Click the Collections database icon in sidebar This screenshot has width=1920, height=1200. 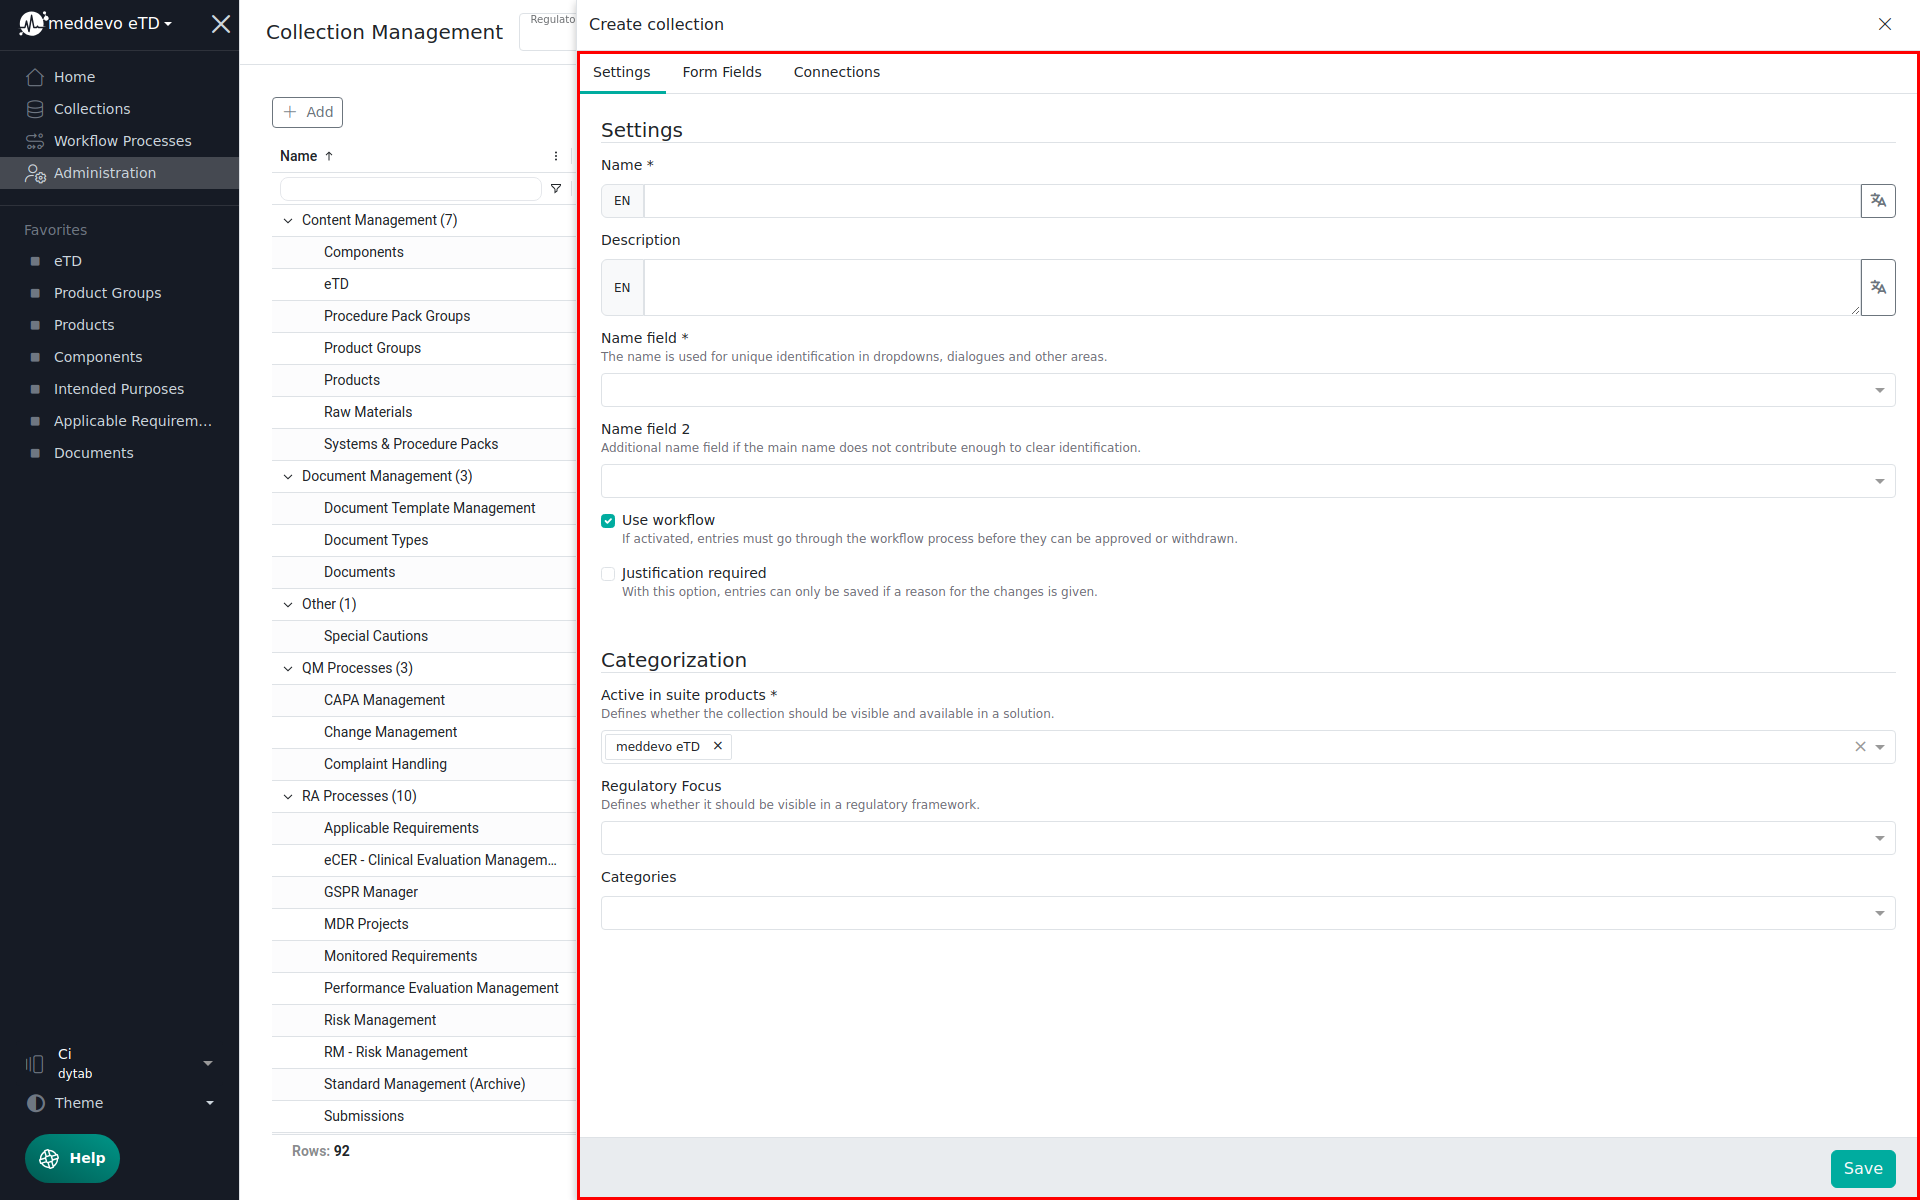click(35, 109)
